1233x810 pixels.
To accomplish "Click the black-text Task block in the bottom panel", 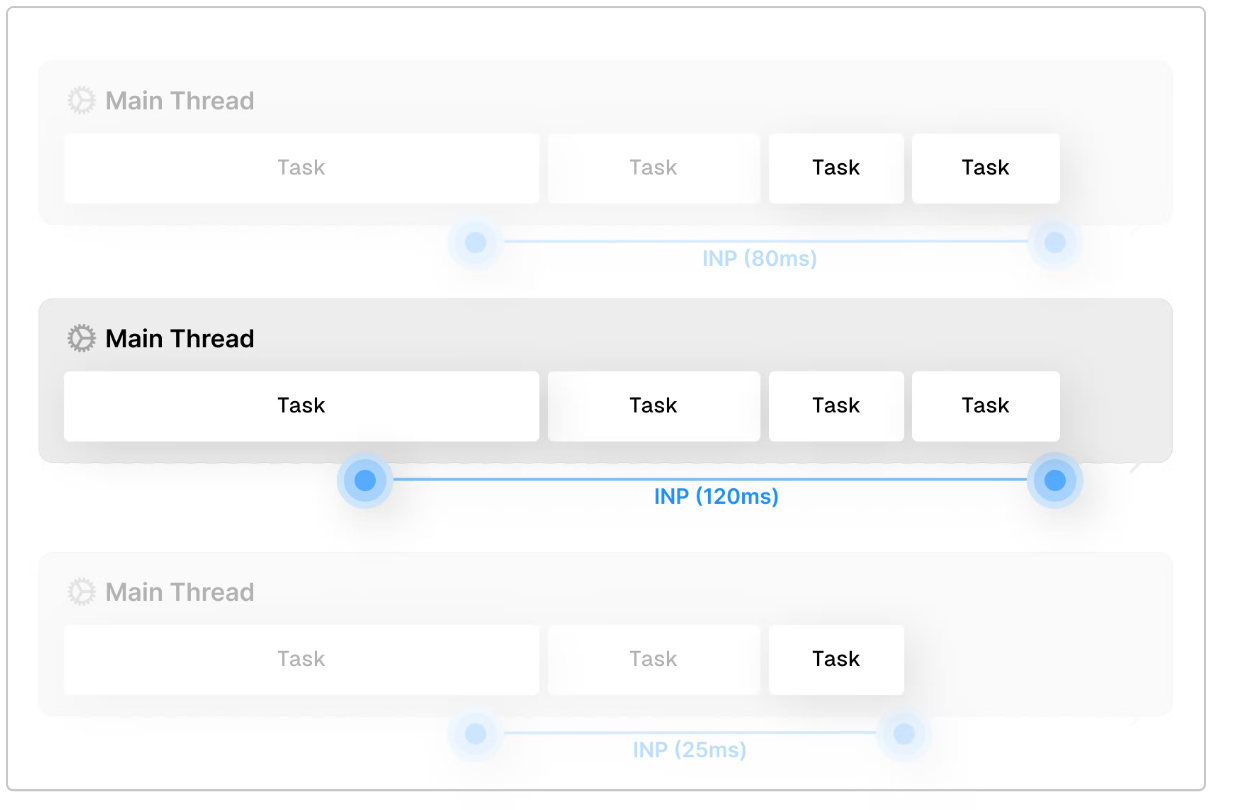I will pos(836,659).
